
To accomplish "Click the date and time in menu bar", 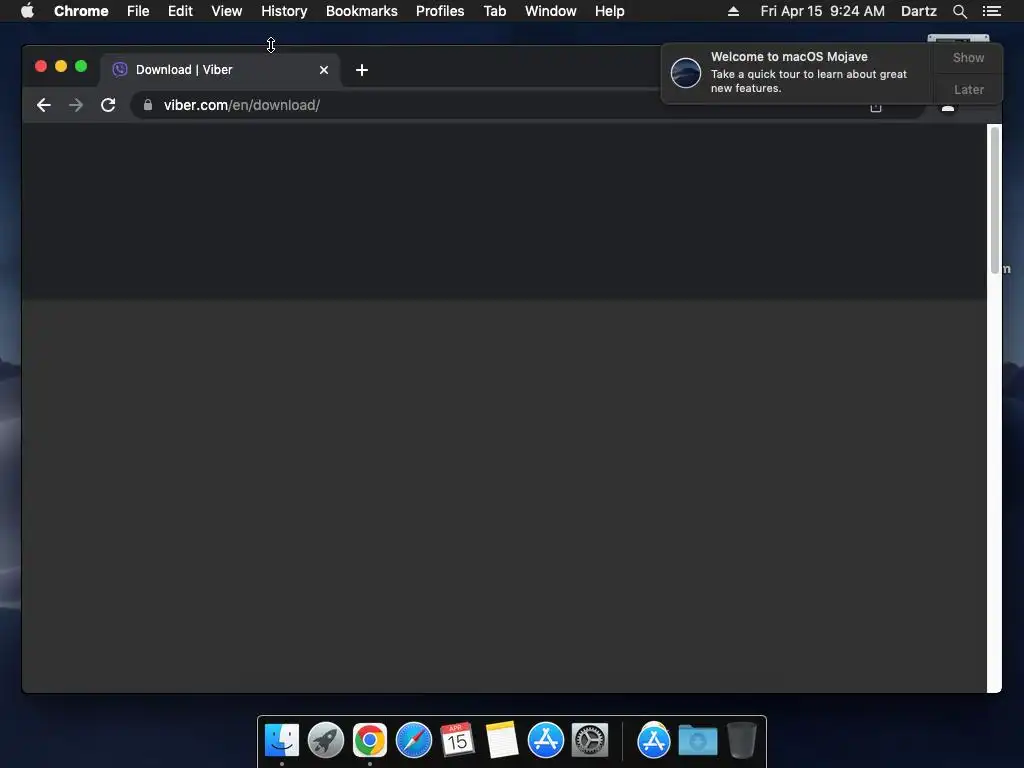I will 822,11.
